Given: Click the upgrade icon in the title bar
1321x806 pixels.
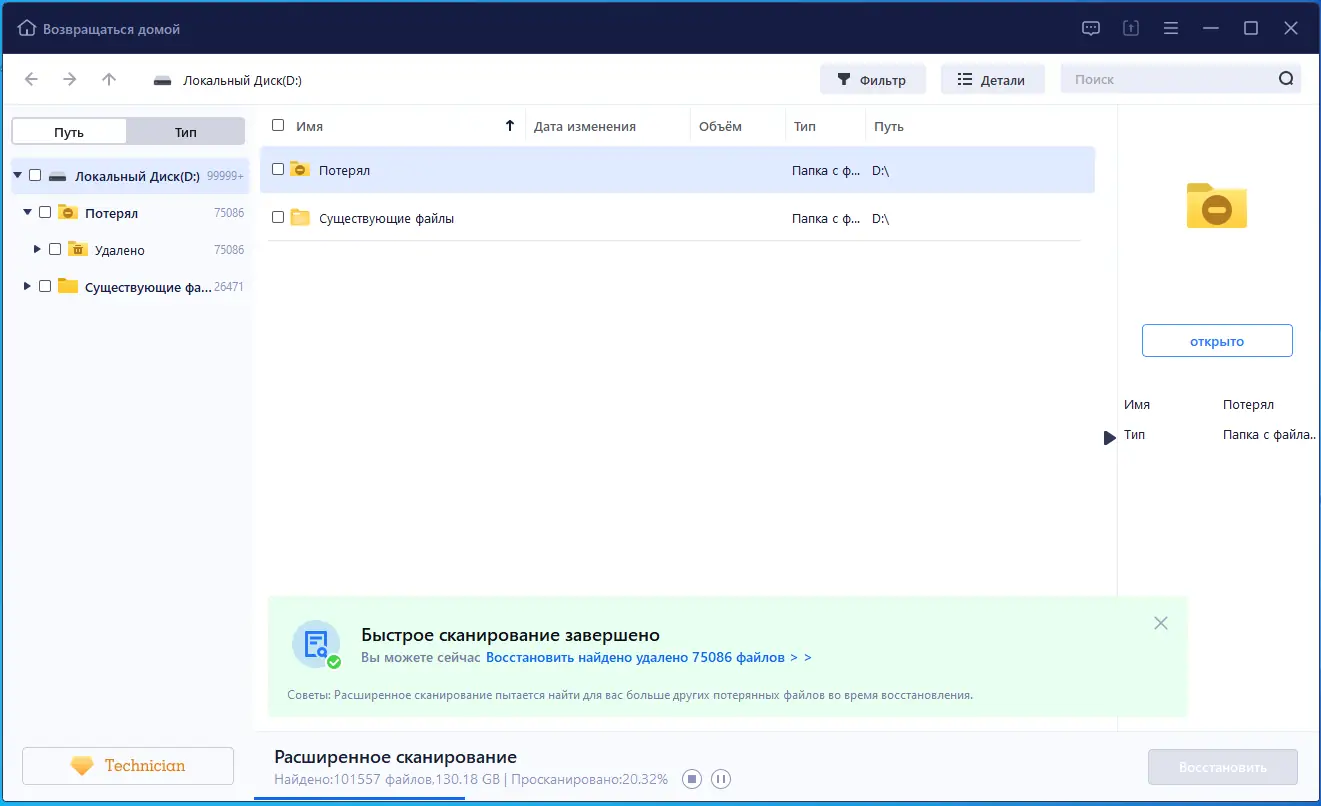Looking at the screenshot, I should click(1131, 28).
